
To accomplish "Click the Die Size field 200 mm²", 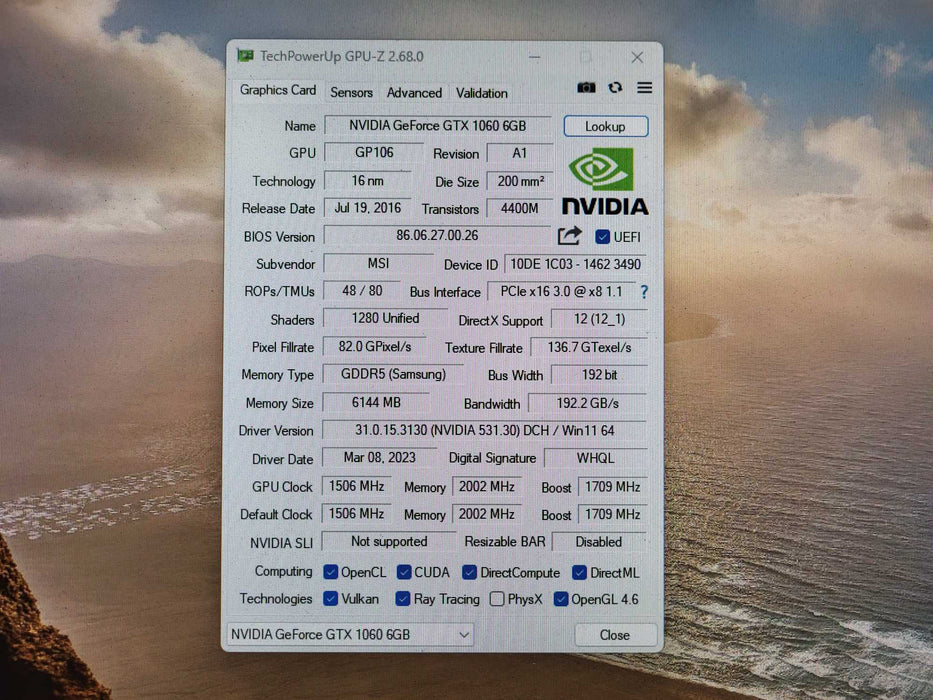I will (520, 181).
